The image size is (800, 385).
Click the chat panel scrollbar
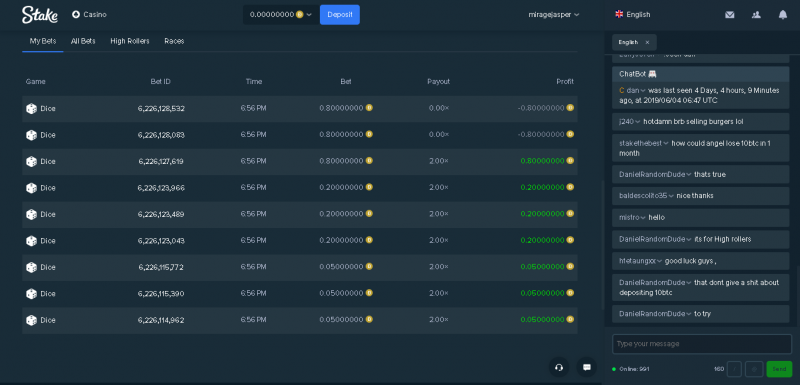point(797,296)
